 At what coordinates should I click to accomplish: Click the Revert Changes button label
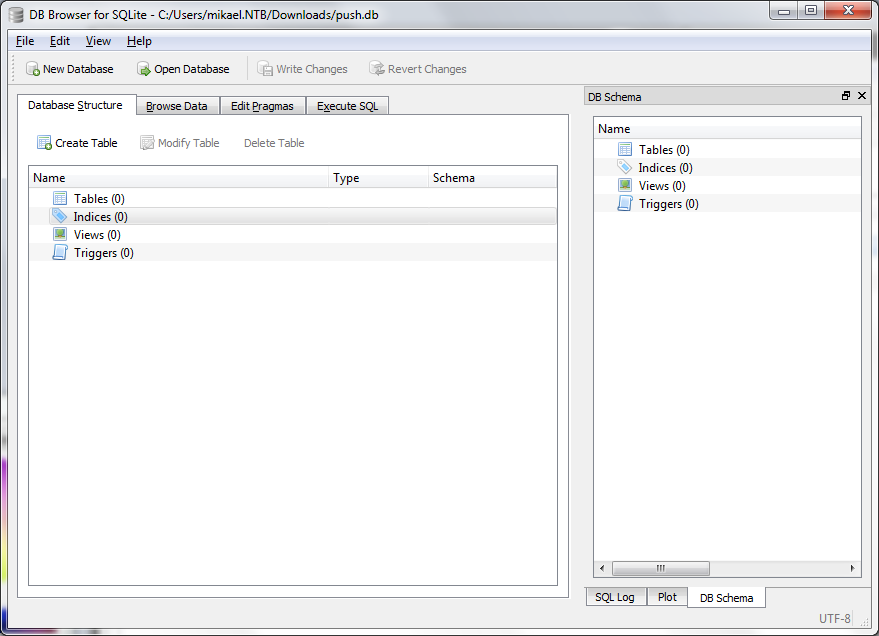tap(427, 69)
